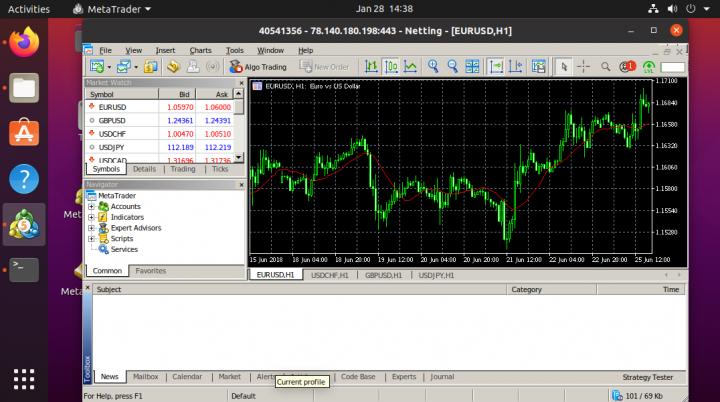Toggle the chart auto-scroll button
The height and width of the screenshot is (402, 720).
[496, 67]
